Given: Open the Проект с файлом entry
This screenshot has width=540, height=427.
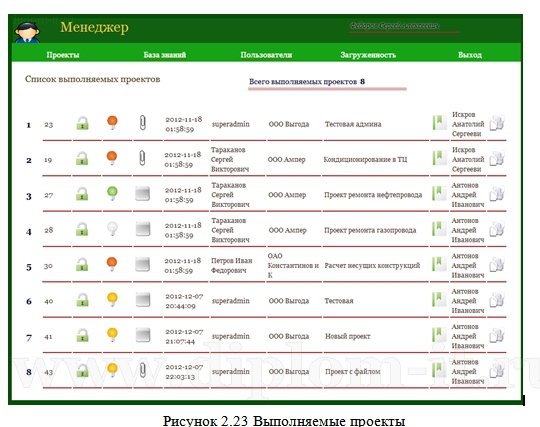Looking at the screenshot, I should click(353, 372).
